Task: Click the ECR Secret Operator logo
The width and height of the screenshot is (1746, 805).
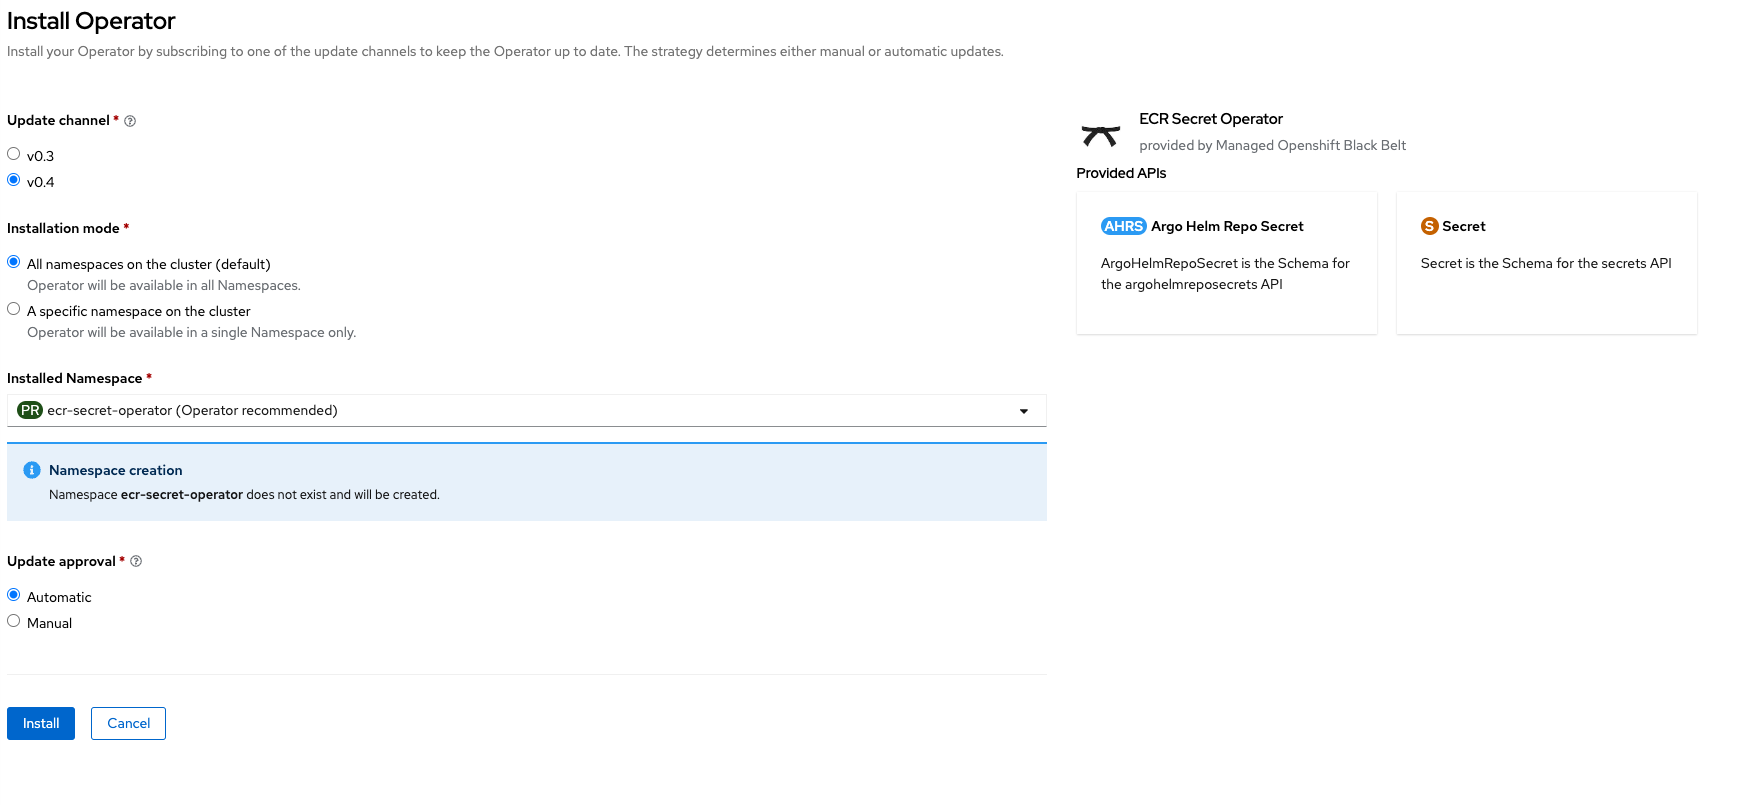Action: [1100, 135]
